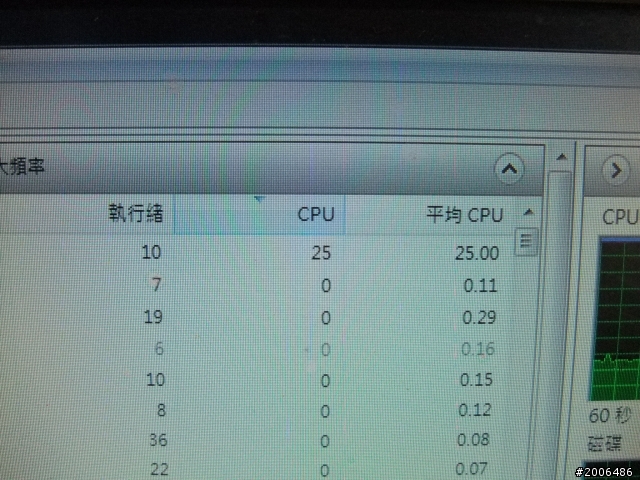Click the 大頻率 header text

tap(21, 167)
